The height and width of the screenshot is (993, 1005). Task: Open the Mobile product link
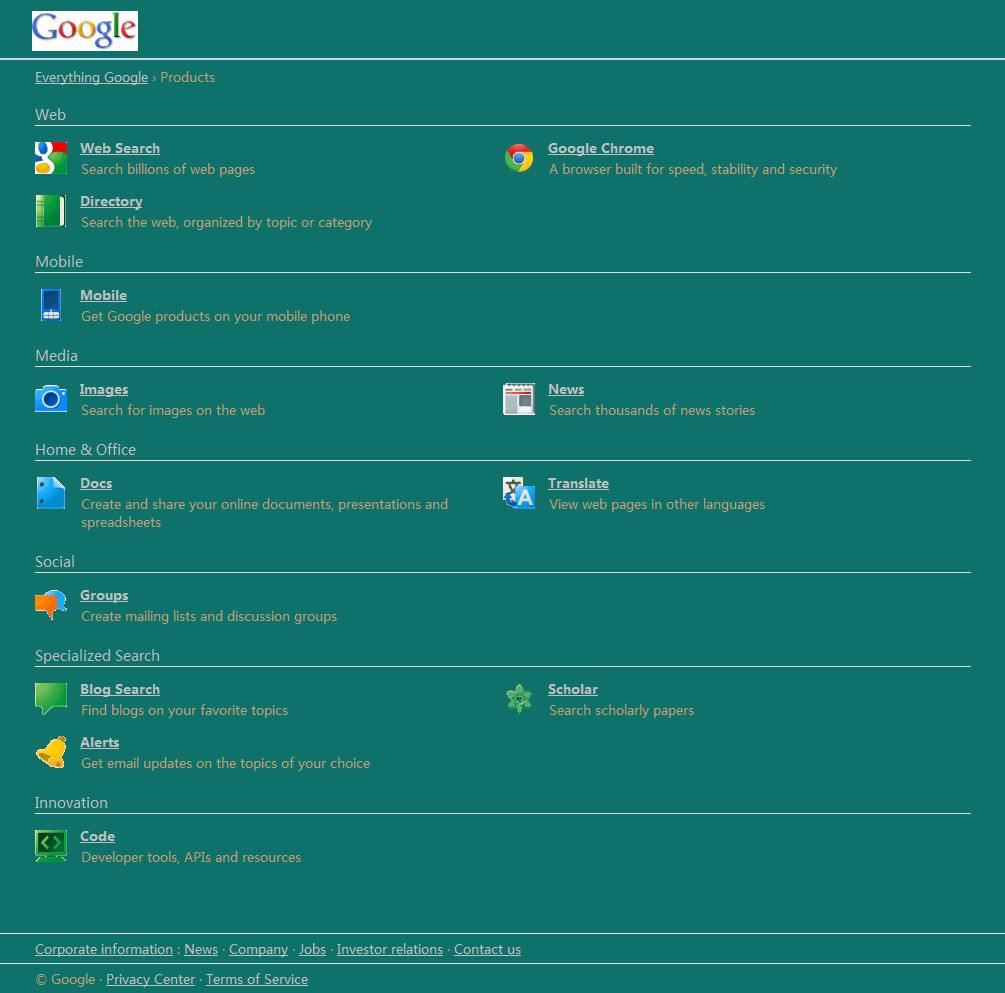(x=103, y=296)
